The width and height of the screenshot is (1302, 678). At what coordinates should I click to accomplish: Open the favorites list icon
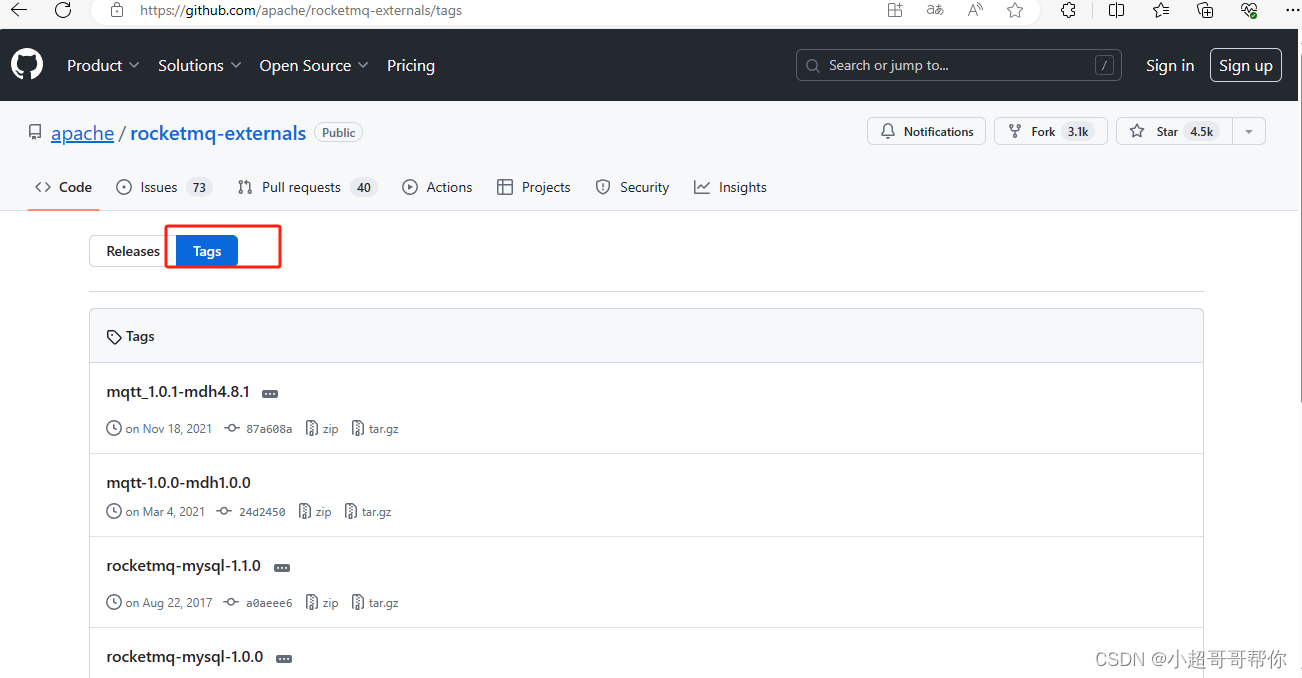[x=1160, y=10]
